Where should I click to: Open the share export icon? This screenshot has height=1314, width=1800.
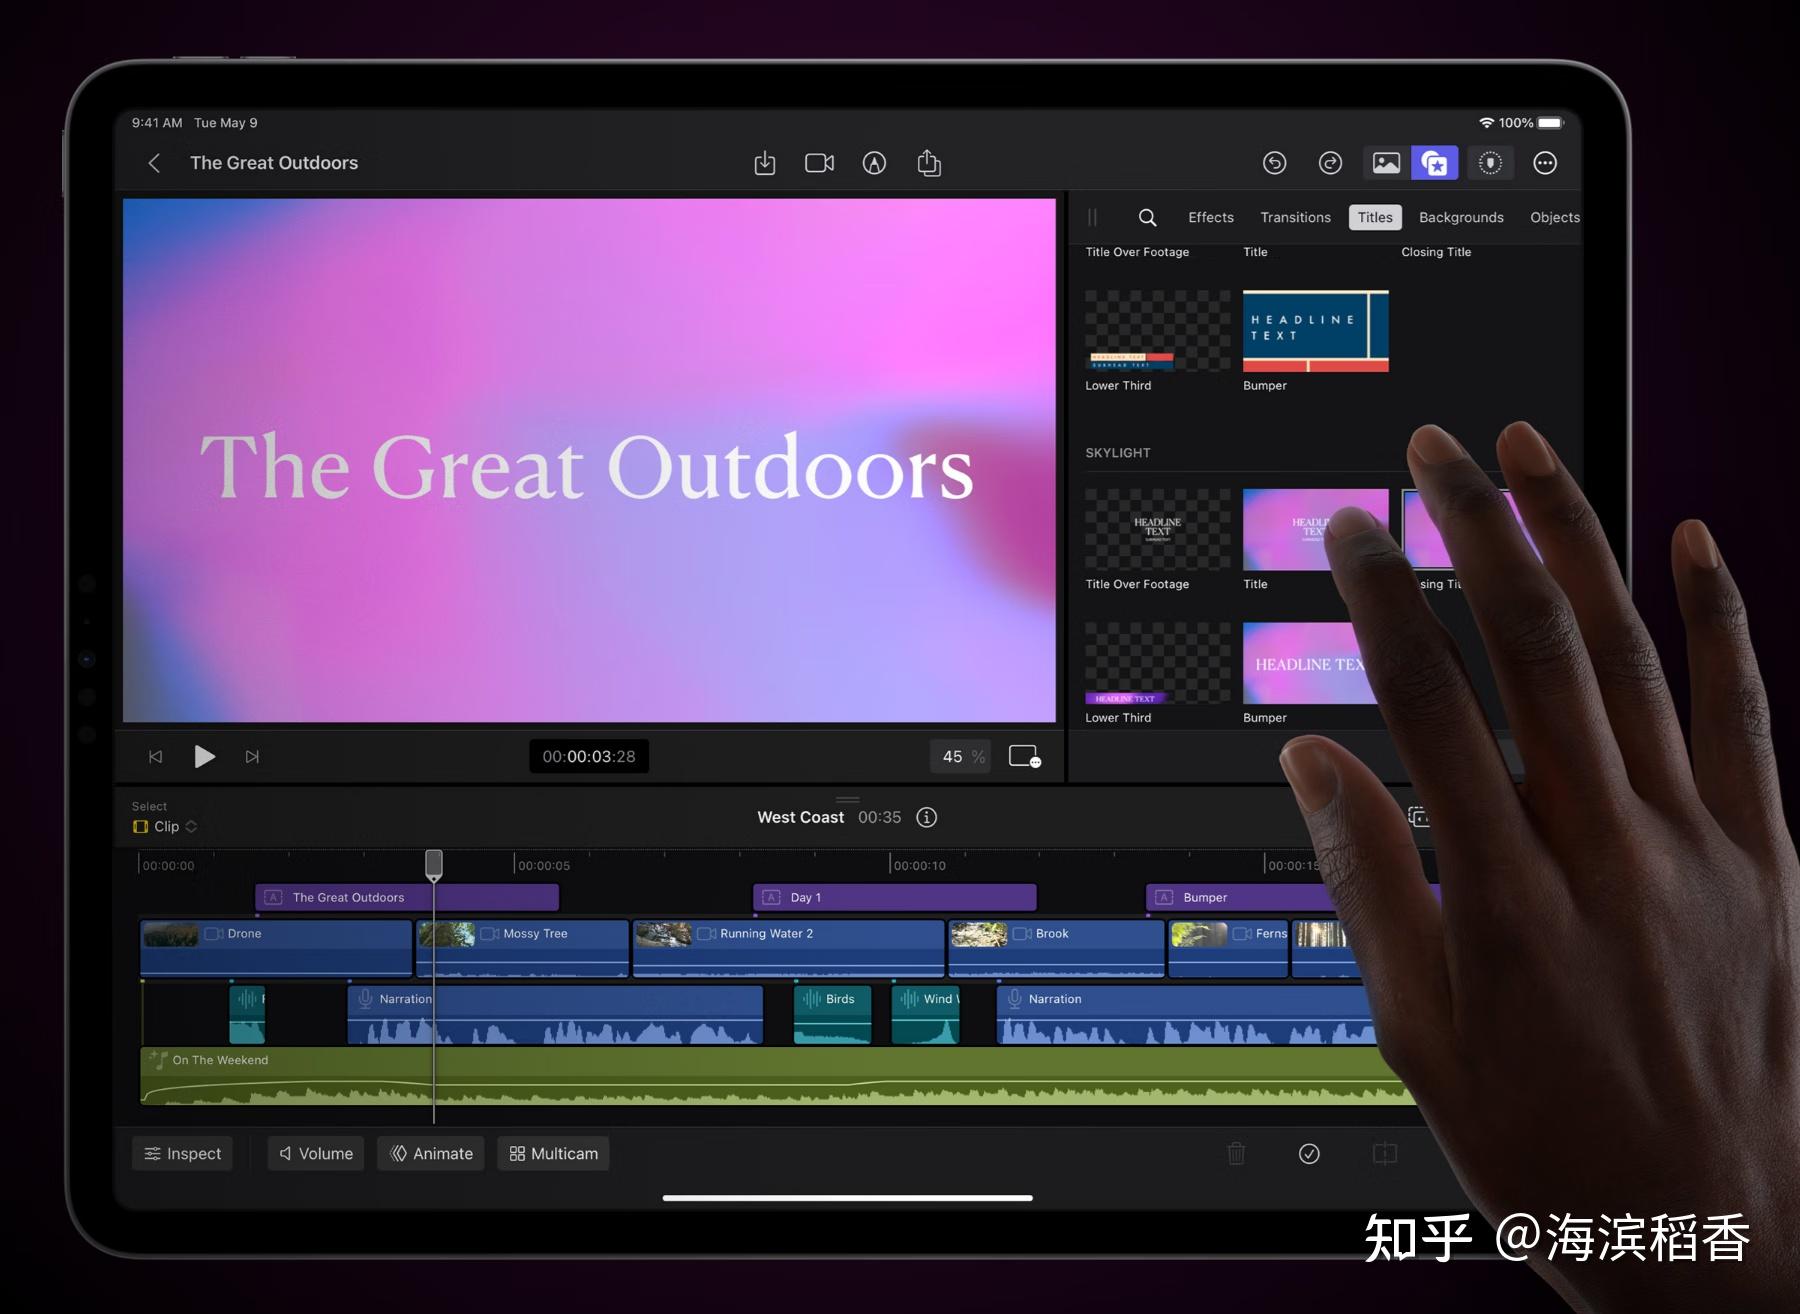(929, 163)
